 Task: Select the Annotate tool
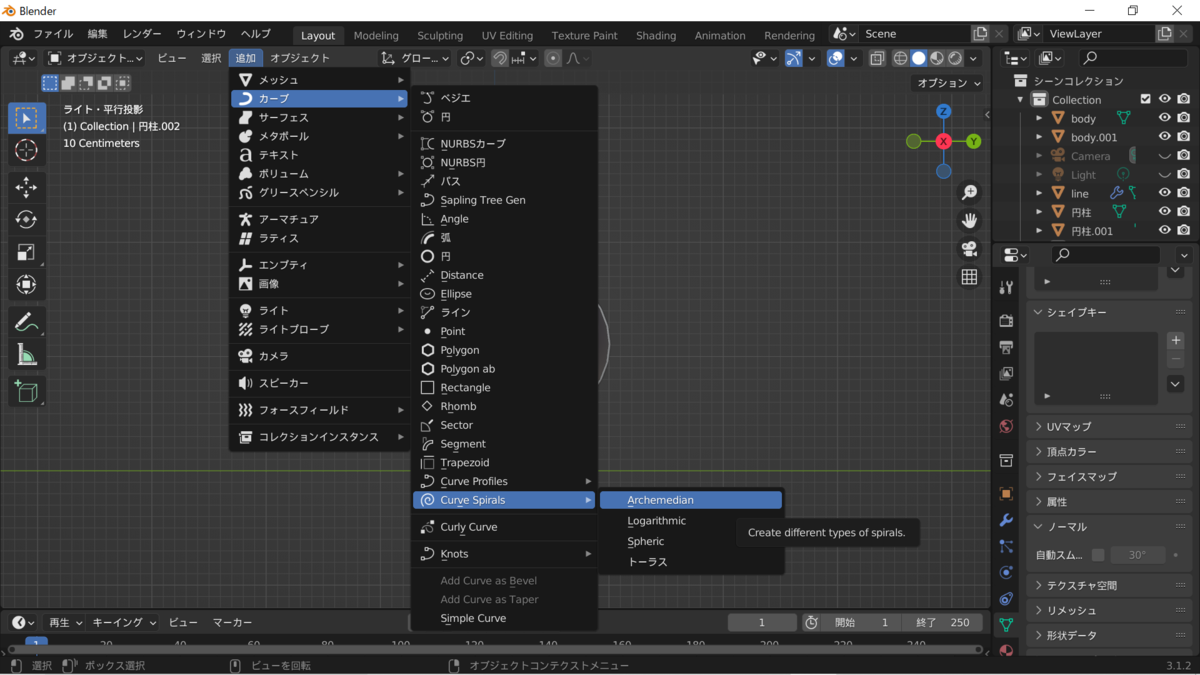pyautogui.click(x=27, y=322)
